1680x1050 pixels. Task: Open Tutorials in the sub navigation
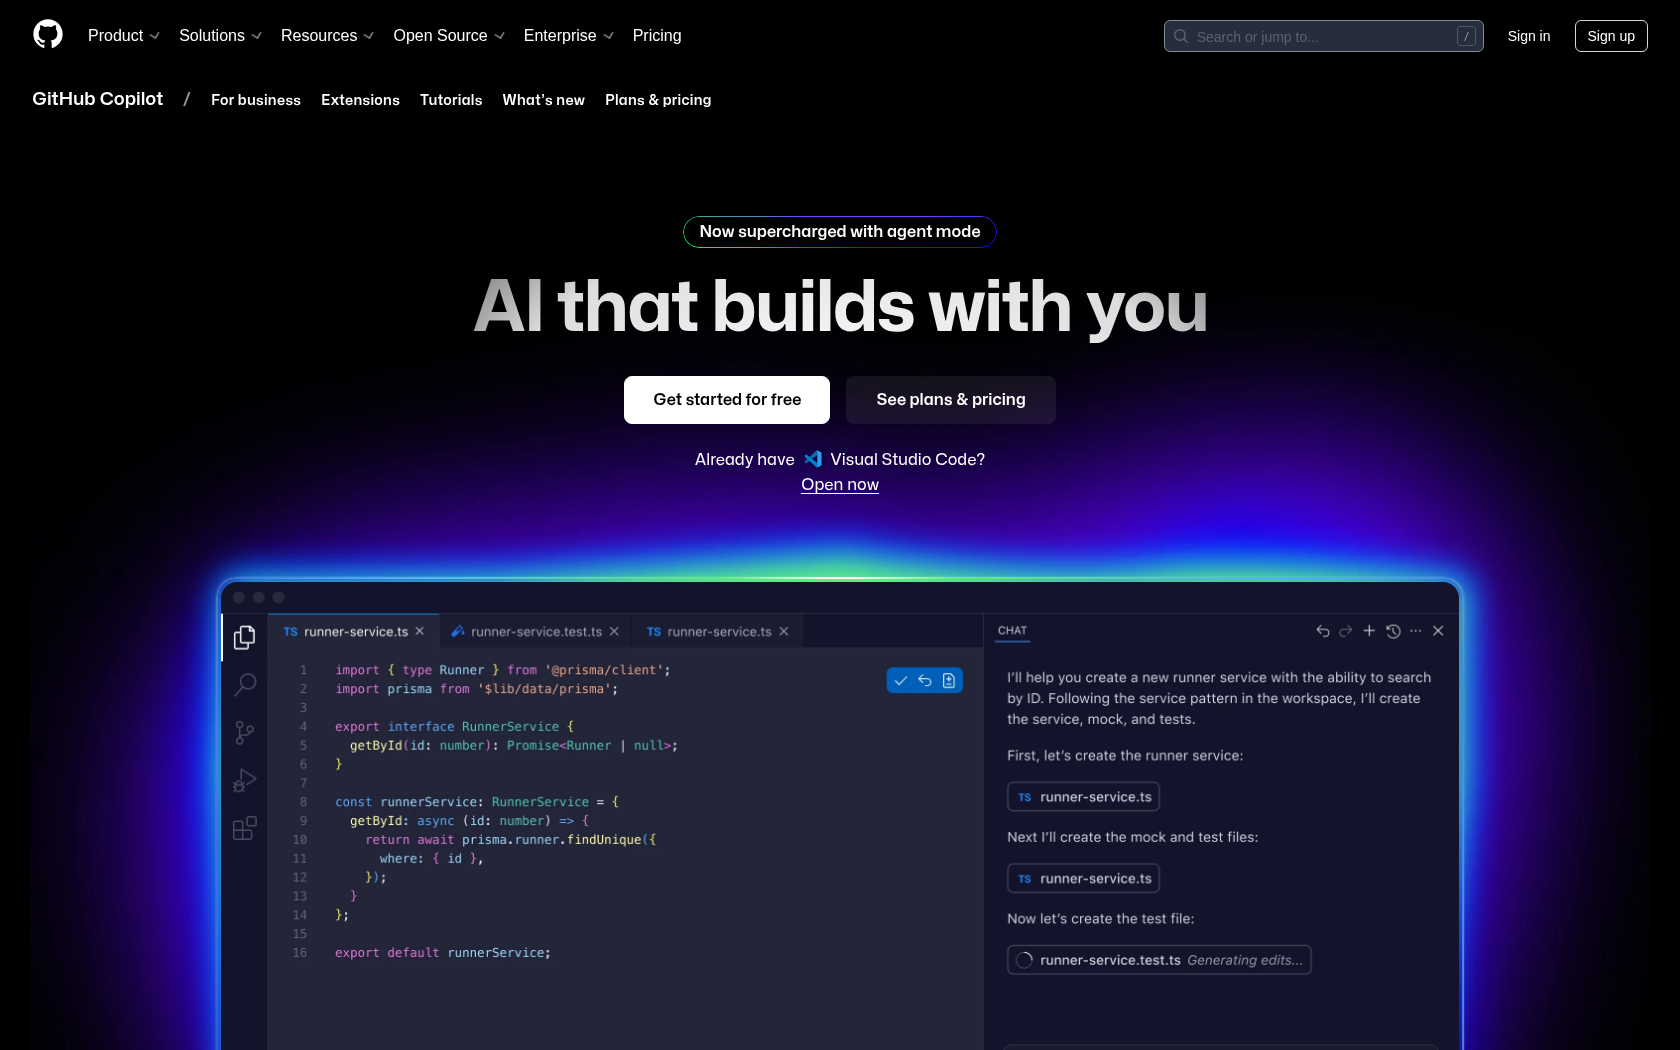tap(451, 100)
